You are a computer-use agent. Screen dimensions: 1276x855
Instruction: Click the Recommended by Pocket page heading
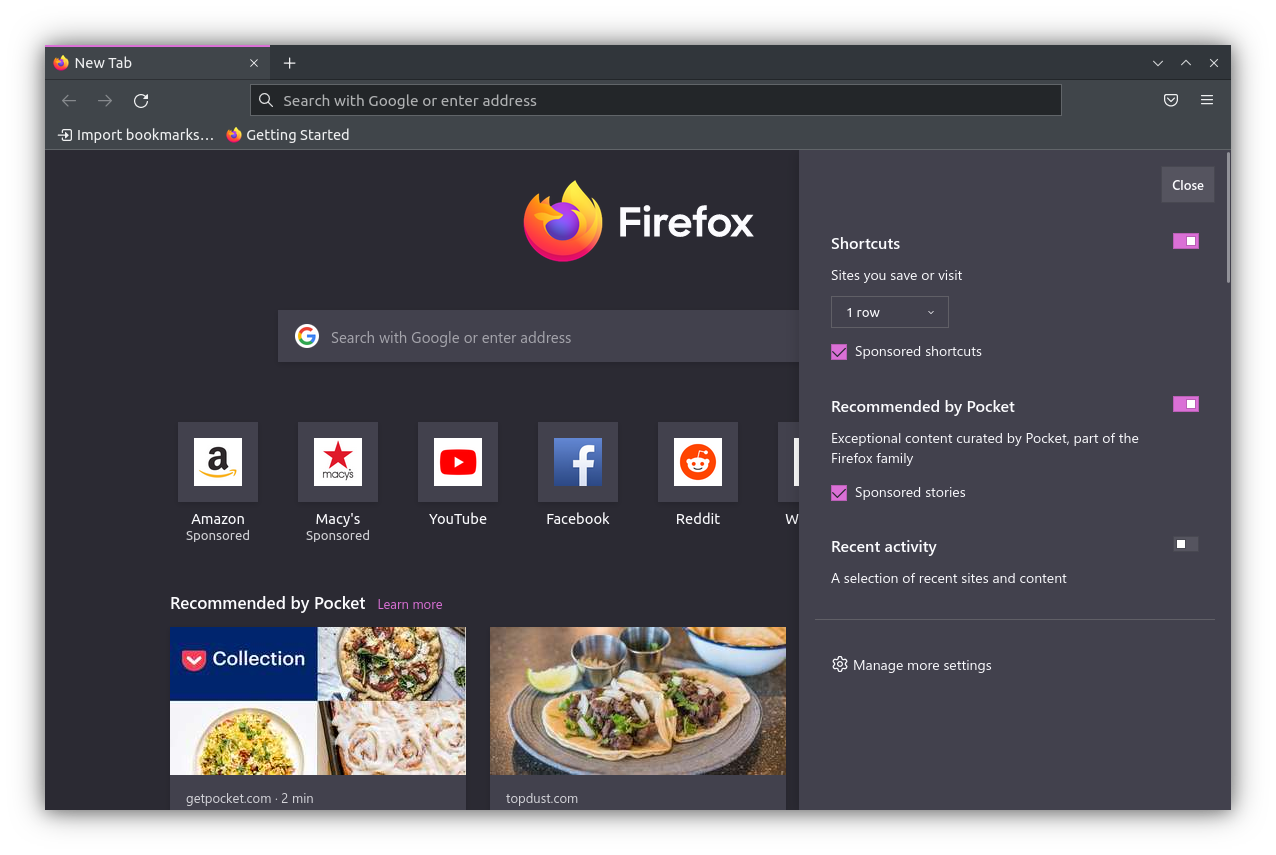268,603
